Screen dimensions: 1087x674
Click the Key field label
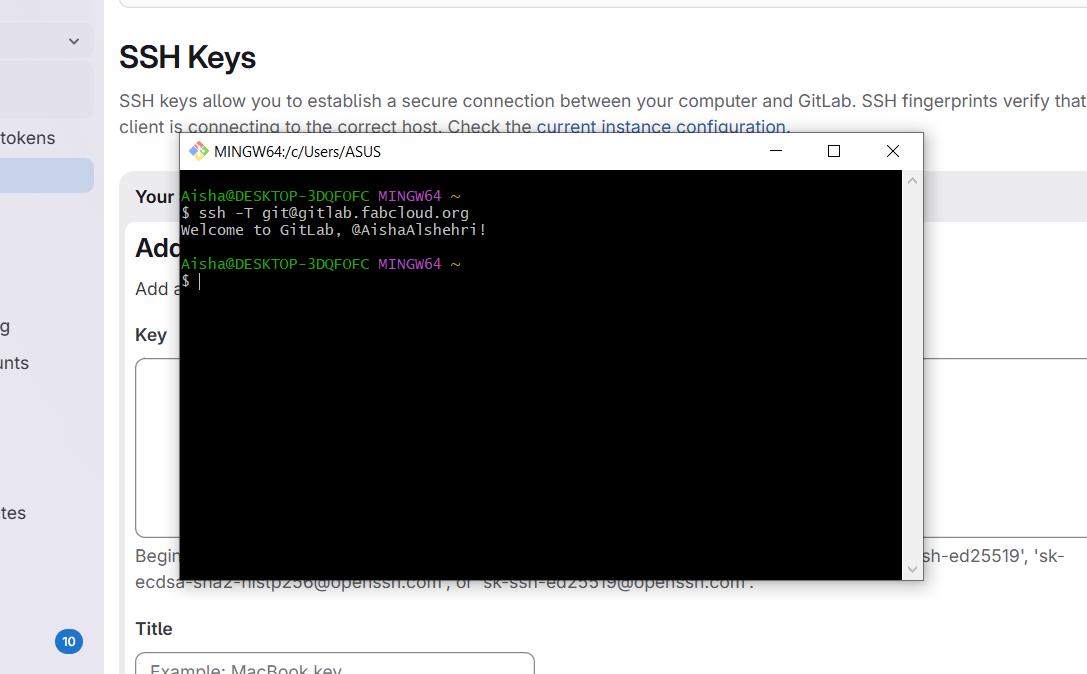point(151,335)
